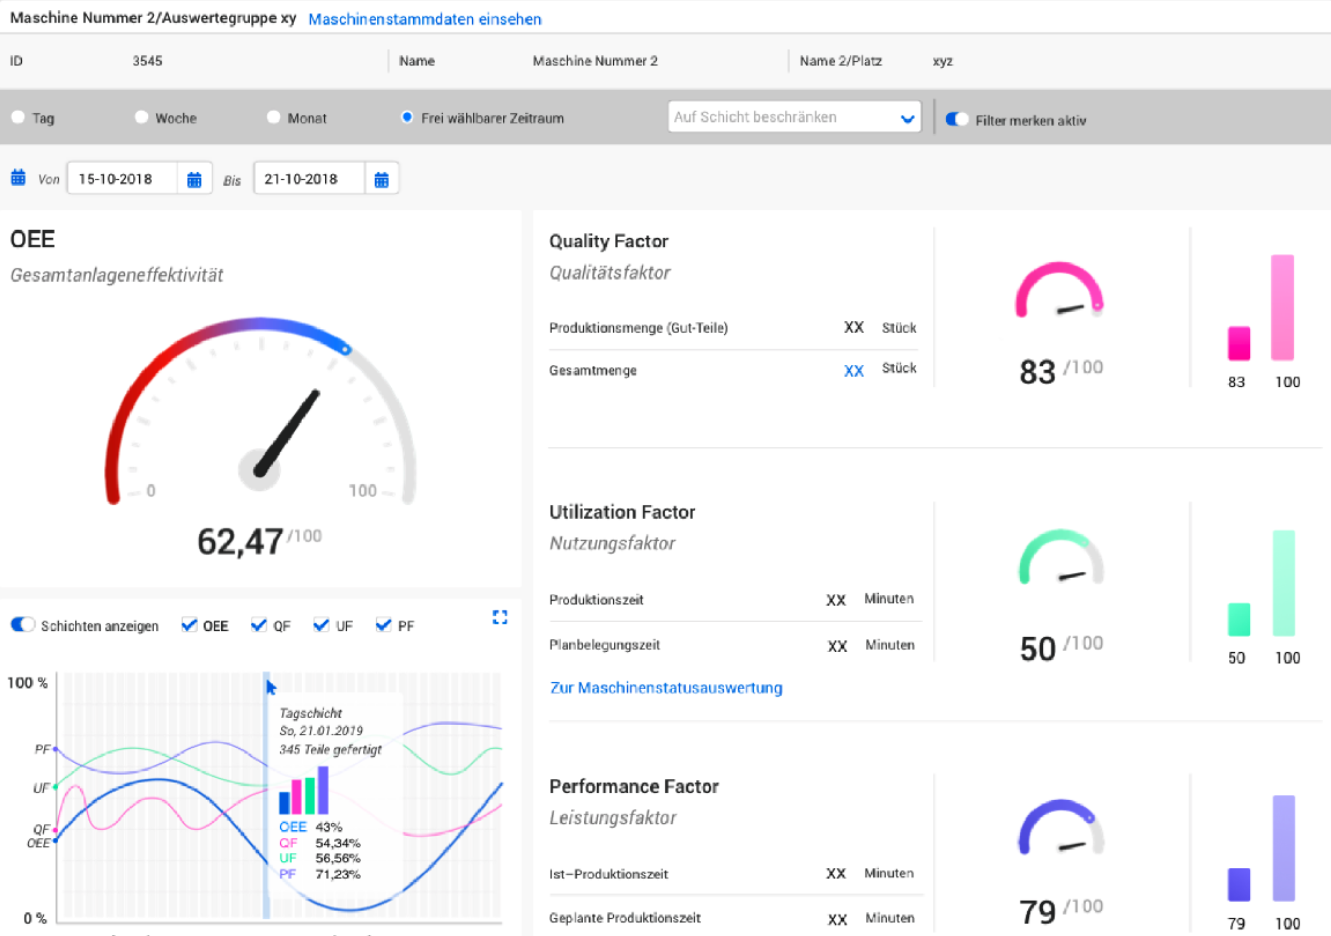Select Frei wählbarer Zeitraum radio option
This screenshot has height=936, width=1331.
(x=407, y=117)
